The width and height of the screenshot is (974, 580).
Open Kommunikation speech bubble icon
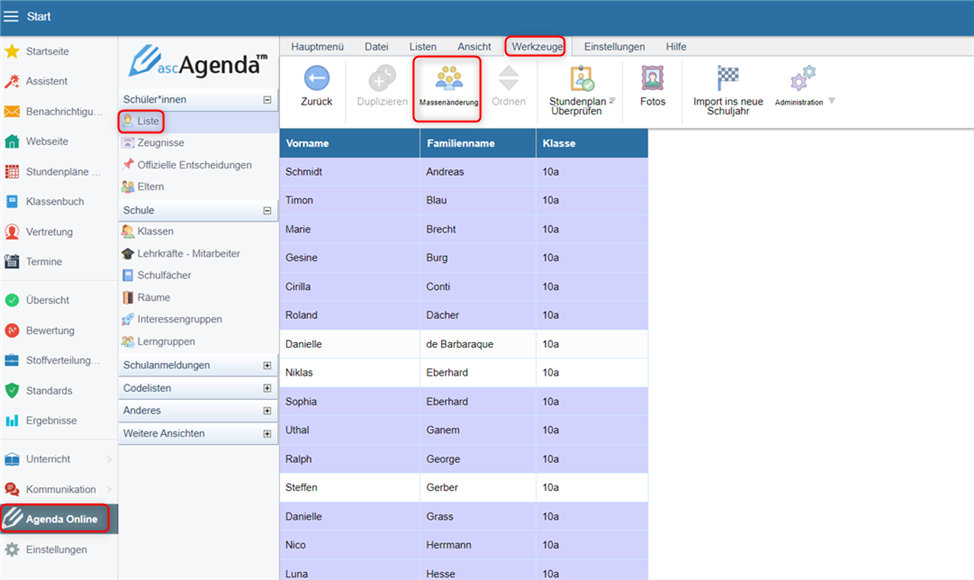12,489
